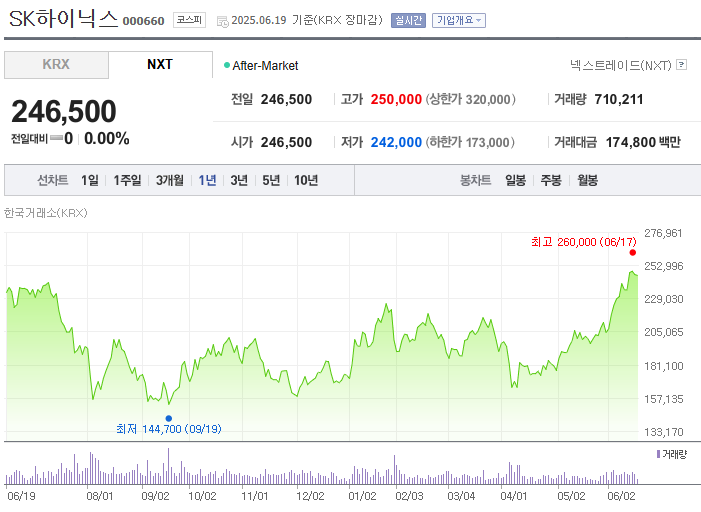The height and width of the screenshot is (512, 701).
Task: Click the 코스피 market badge
Action: pos(189,20)
